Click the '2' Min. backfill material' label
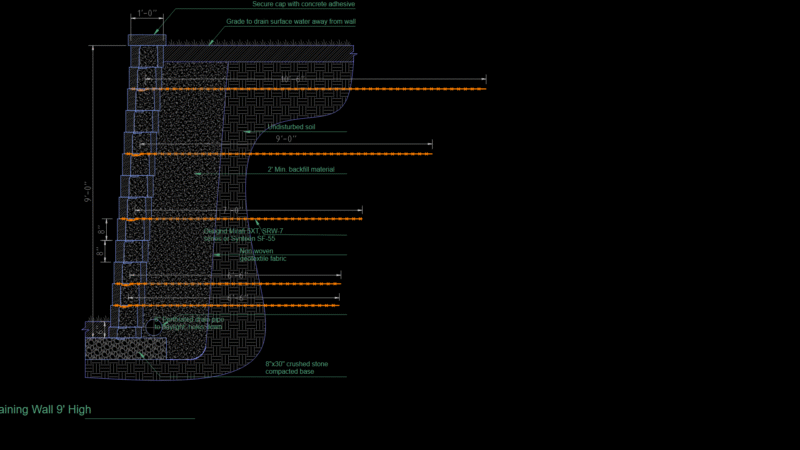Image resolution: width=800 pixels, height=450 pixels. point(301,169)
